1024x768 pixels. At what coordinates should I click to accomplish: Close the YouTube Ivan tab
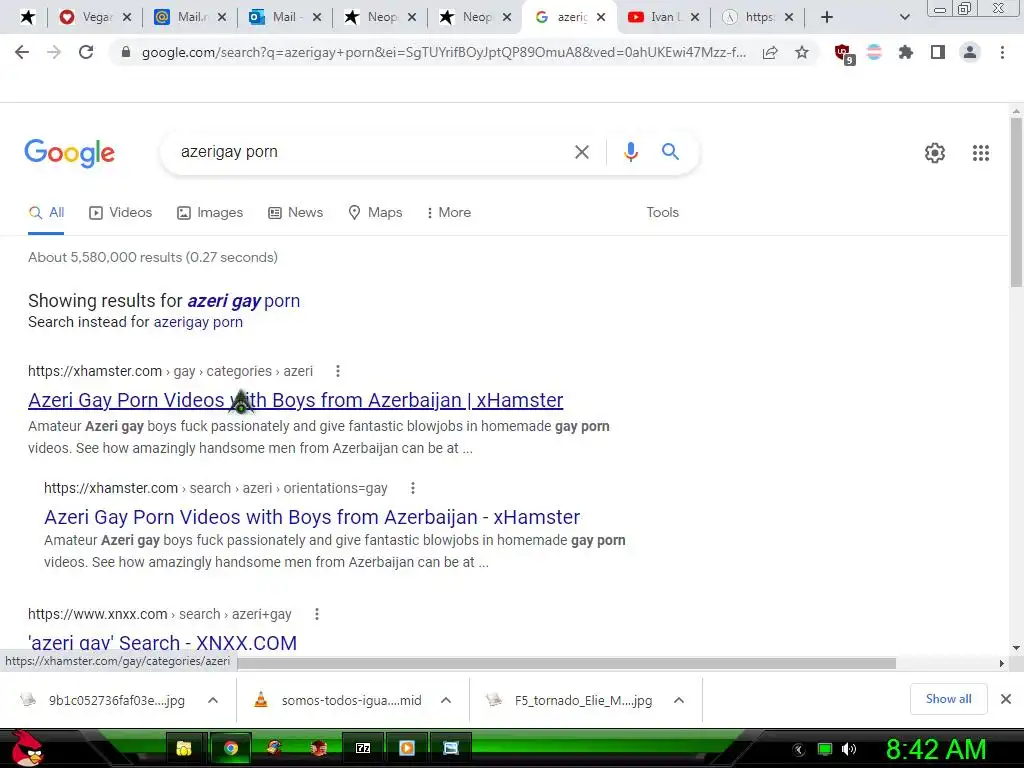[695, 17]
